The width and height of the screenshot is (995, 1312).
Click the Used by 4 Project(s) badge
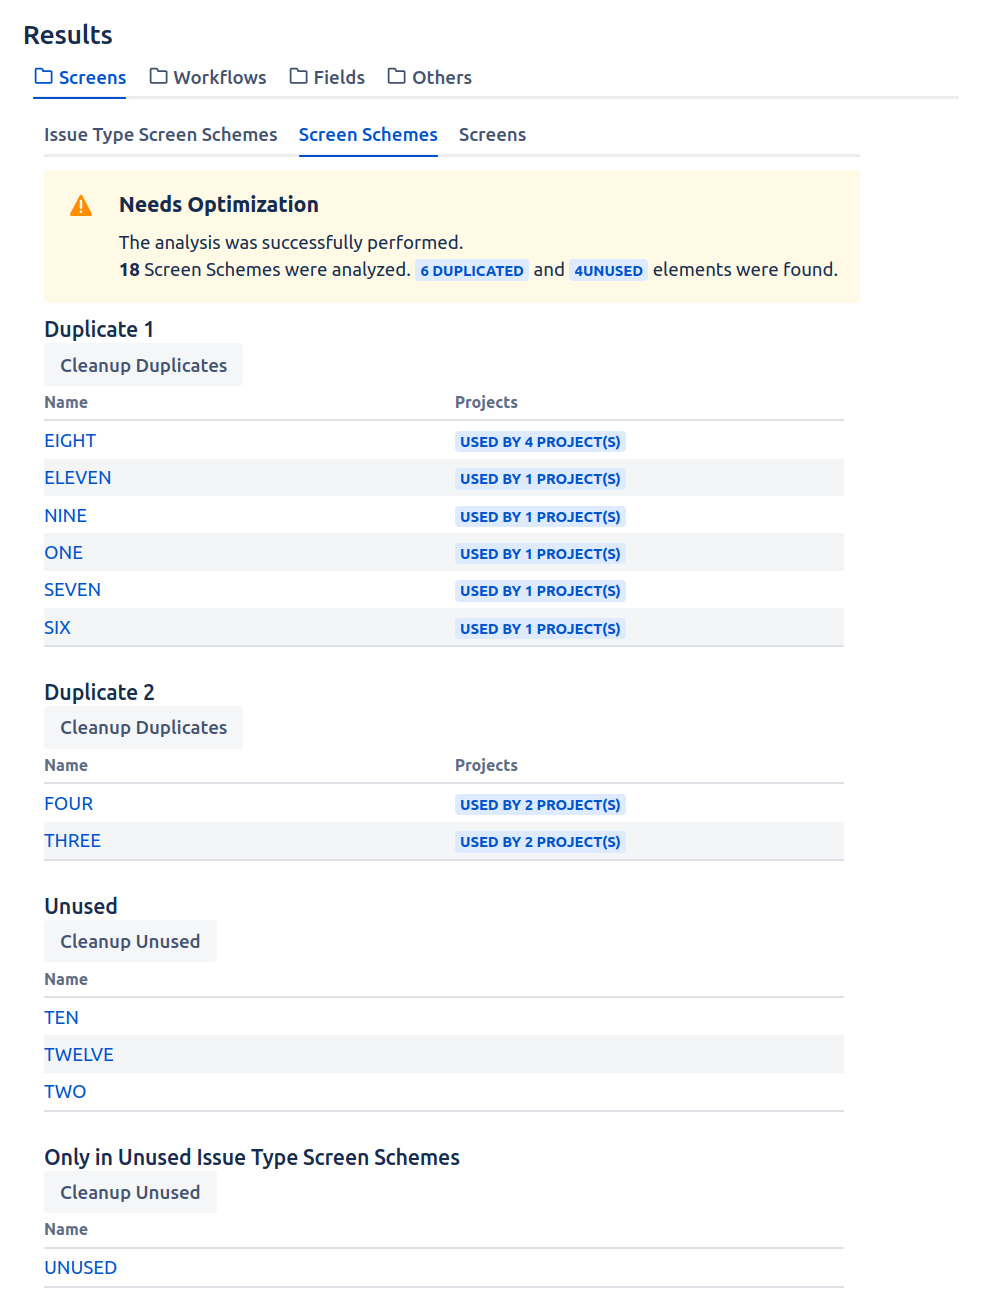coord(540,442)
